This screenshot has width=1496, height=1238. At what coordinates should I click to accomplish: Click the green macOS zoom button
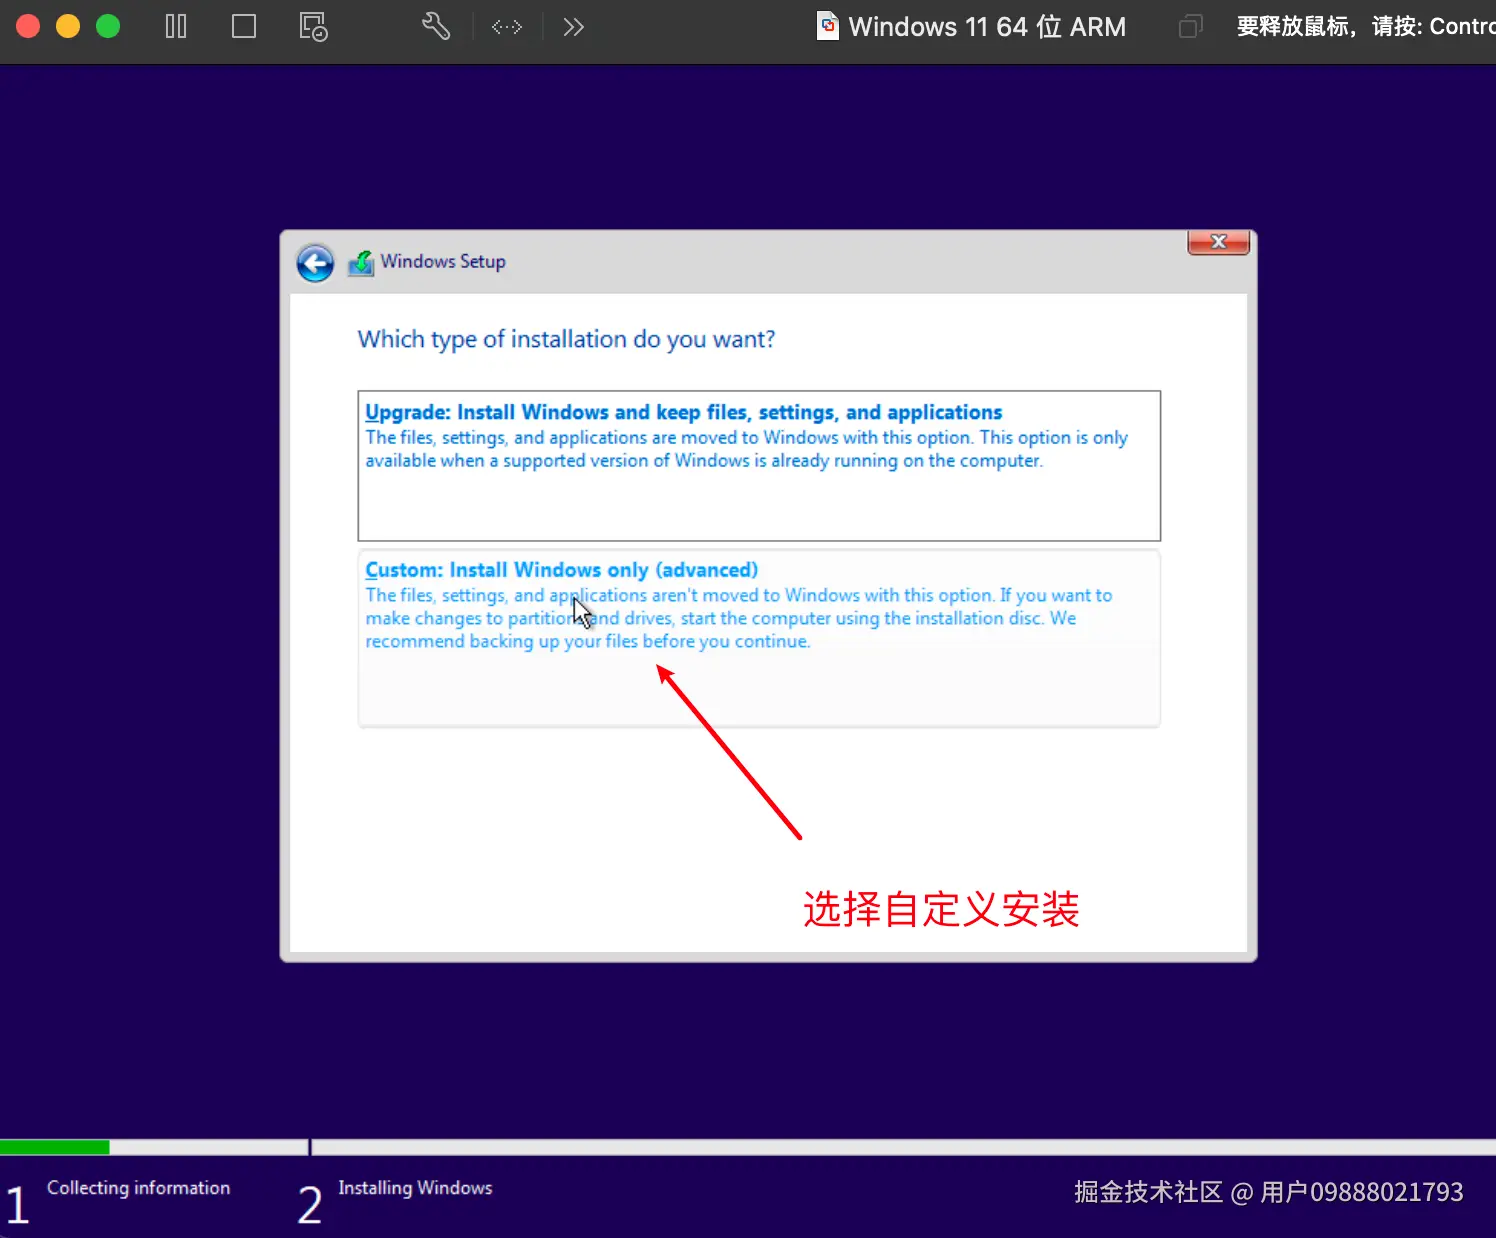tap(108, 26)
